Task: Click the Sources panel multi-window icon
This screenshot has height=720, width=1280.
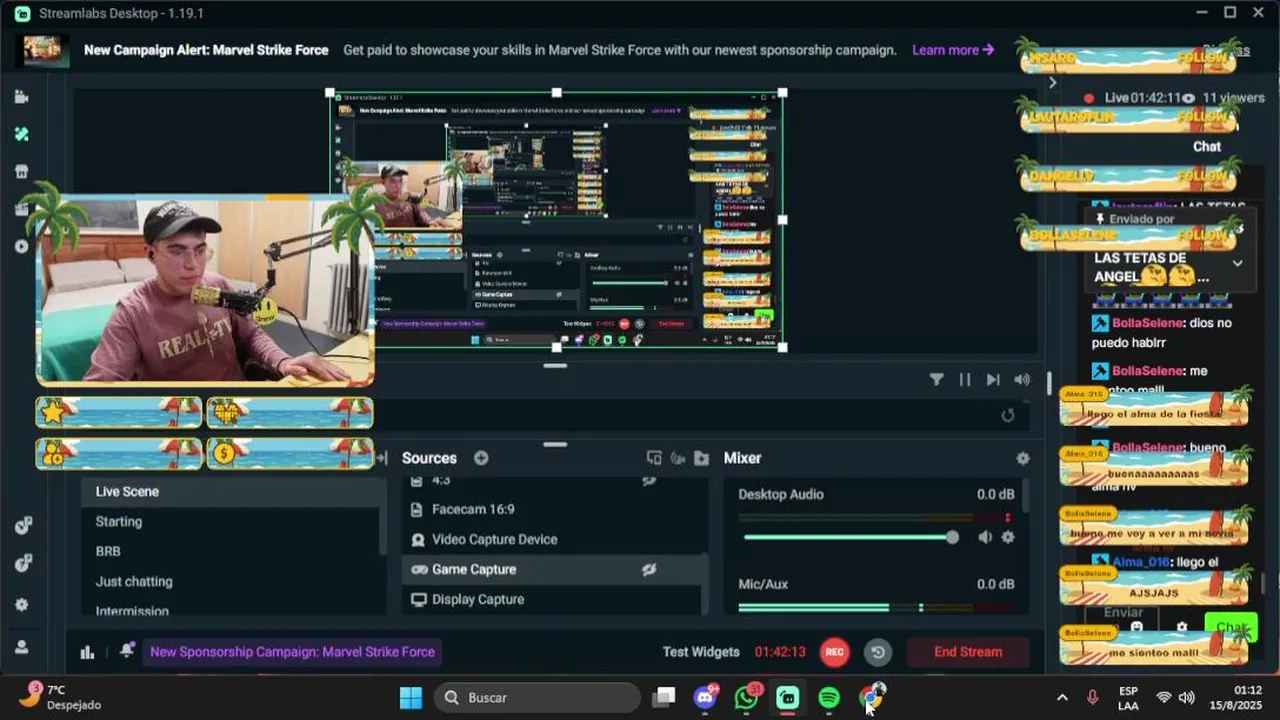Action: (654, 458)
